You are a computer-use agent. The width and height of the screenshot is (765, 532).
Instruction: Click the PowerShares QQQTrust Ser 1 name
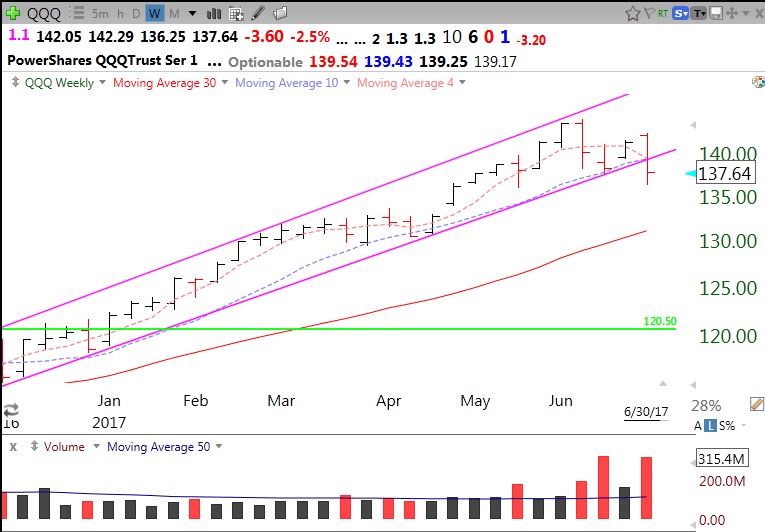pyautogui.click(x=102, y=61)
